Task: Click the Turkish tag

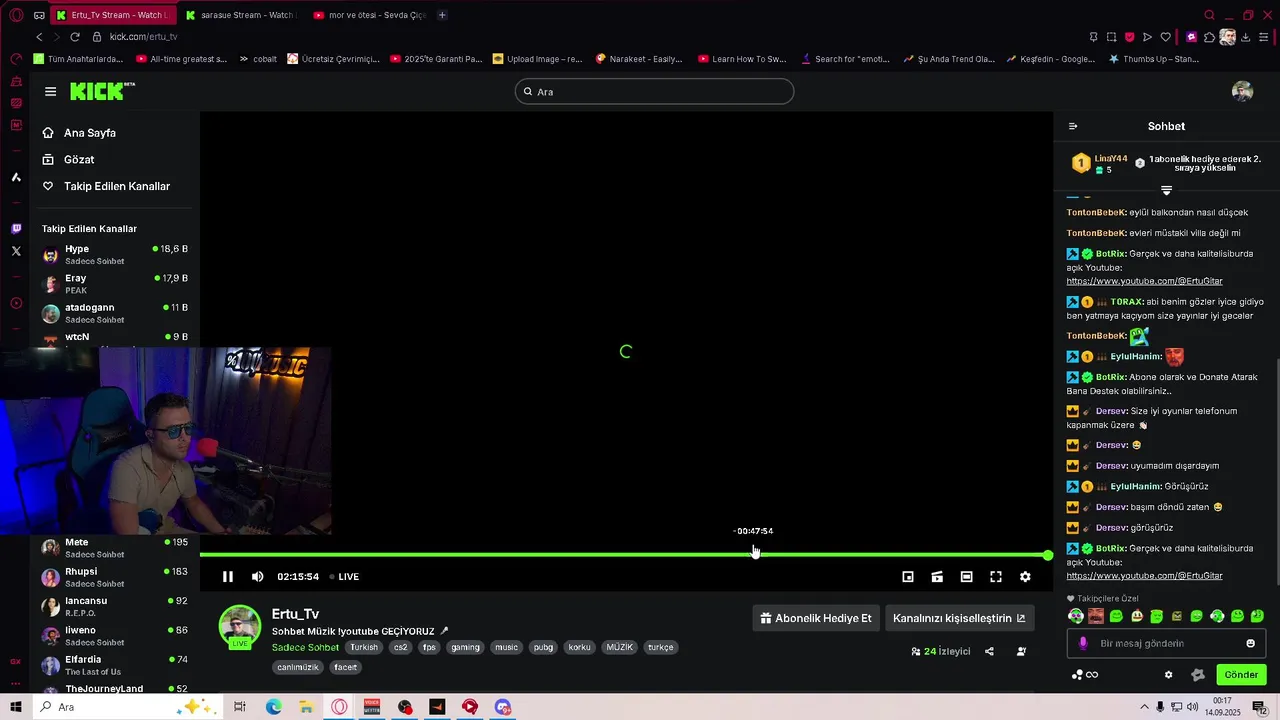Action: (x=364, y=647)
